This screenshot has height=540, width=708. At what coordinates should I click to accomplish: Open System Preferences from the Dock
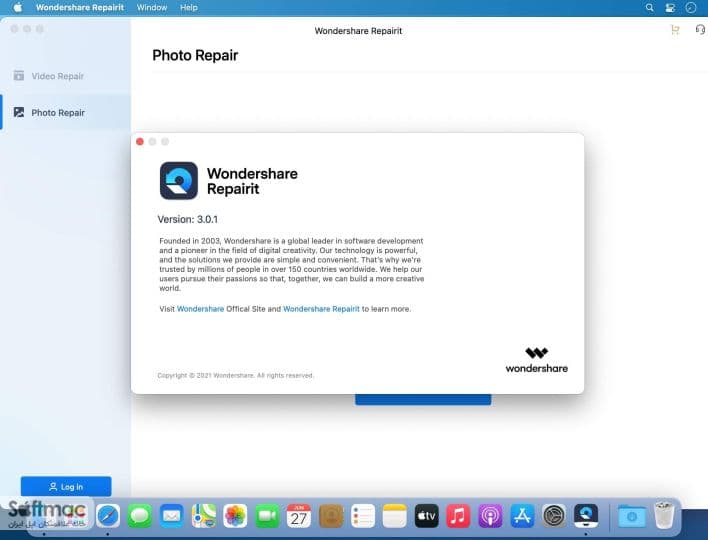click(554, 516)
